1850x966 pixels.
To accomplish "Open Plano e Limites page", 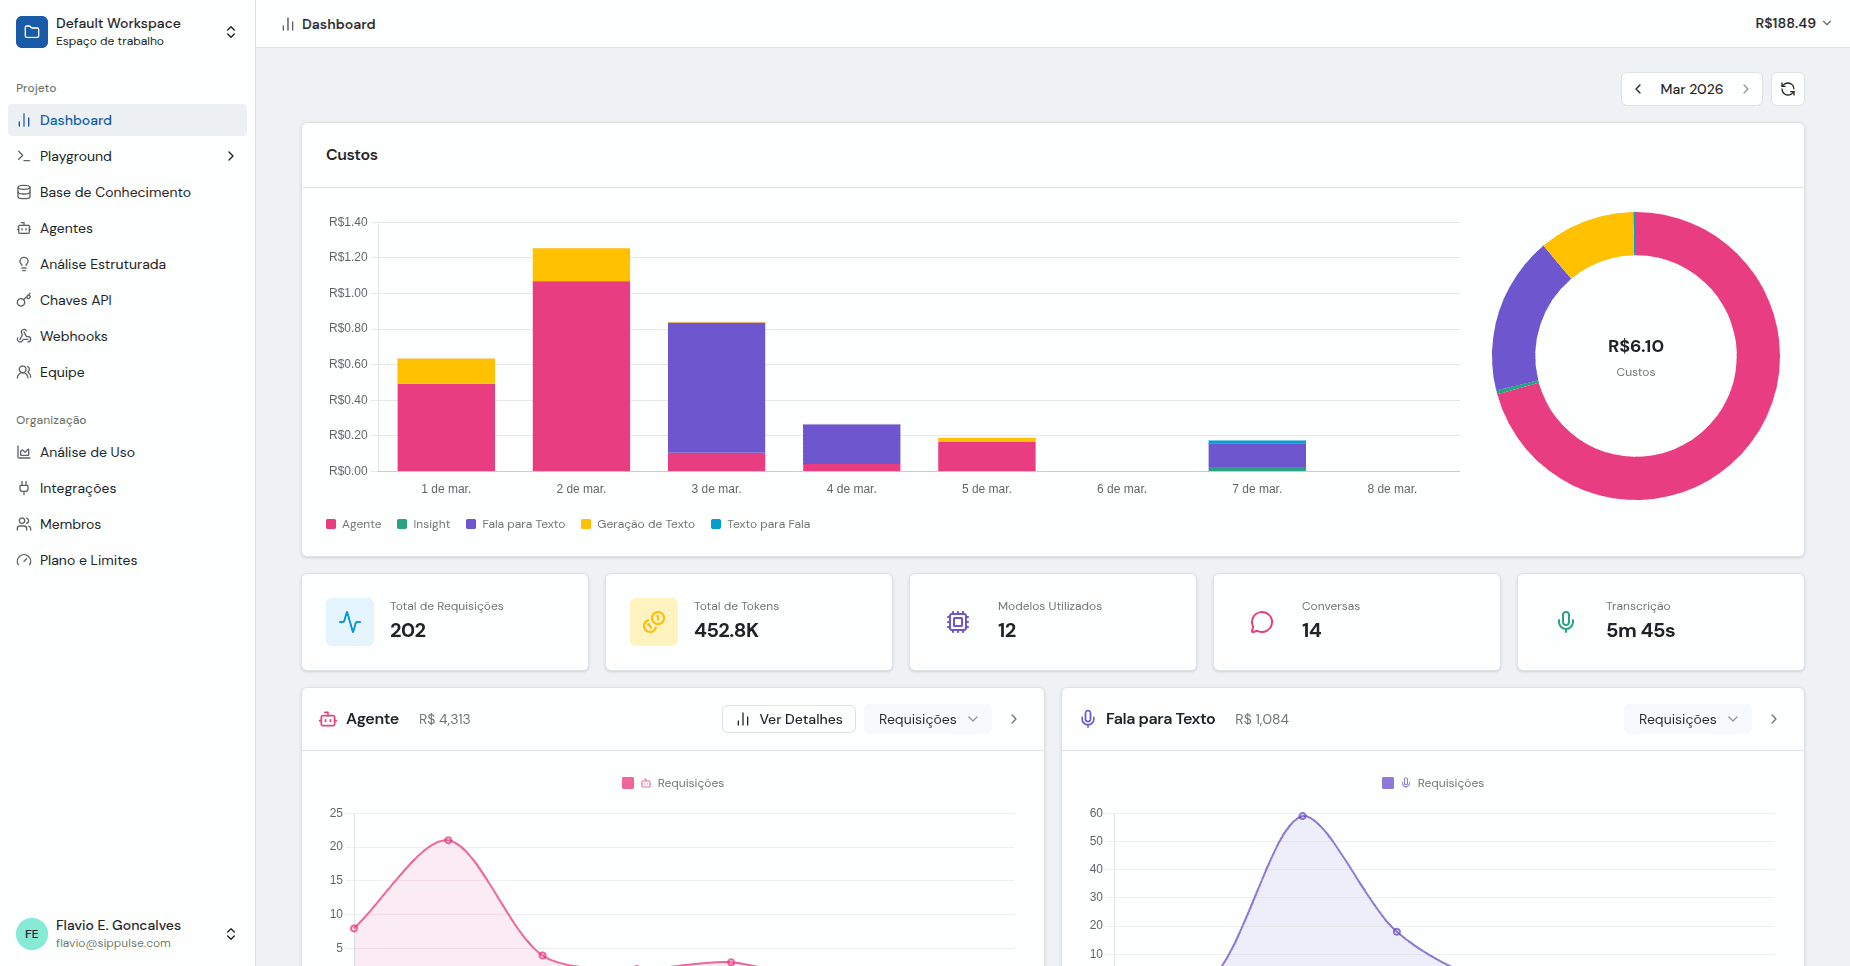I will coord(88,560).
